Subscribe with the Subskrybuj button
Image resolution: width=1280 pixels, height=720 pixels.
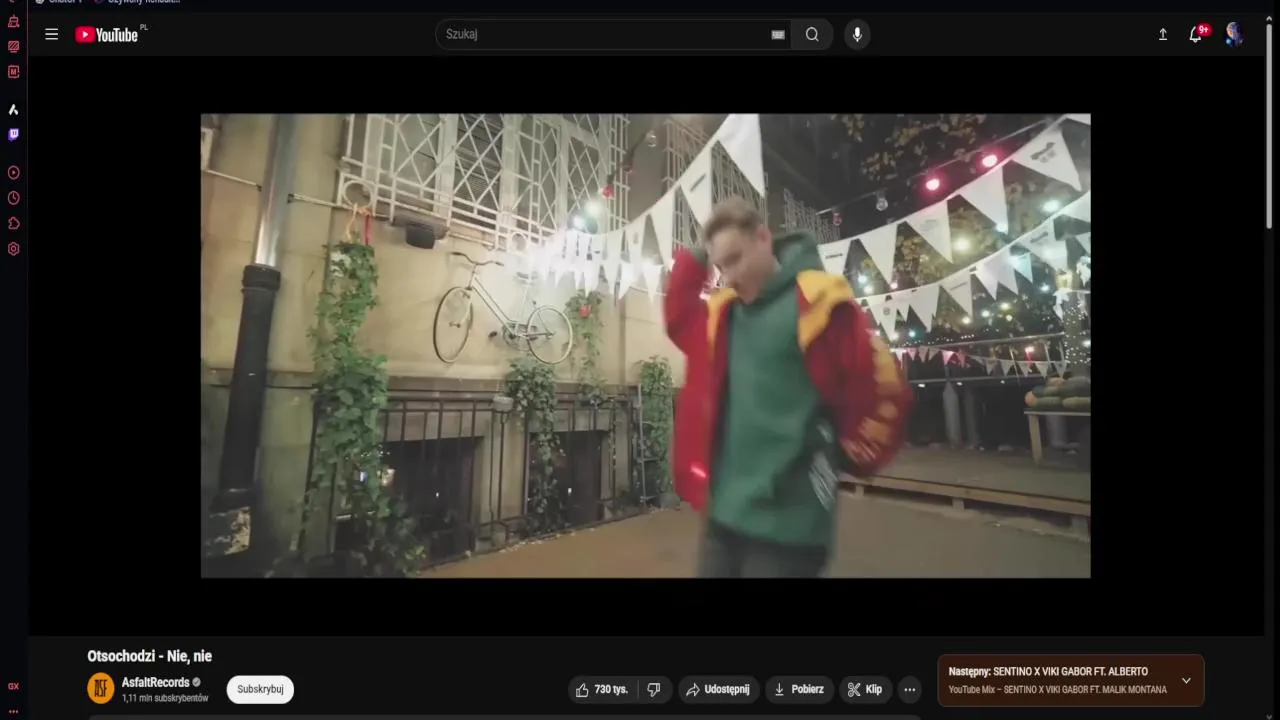click(260, 689)
